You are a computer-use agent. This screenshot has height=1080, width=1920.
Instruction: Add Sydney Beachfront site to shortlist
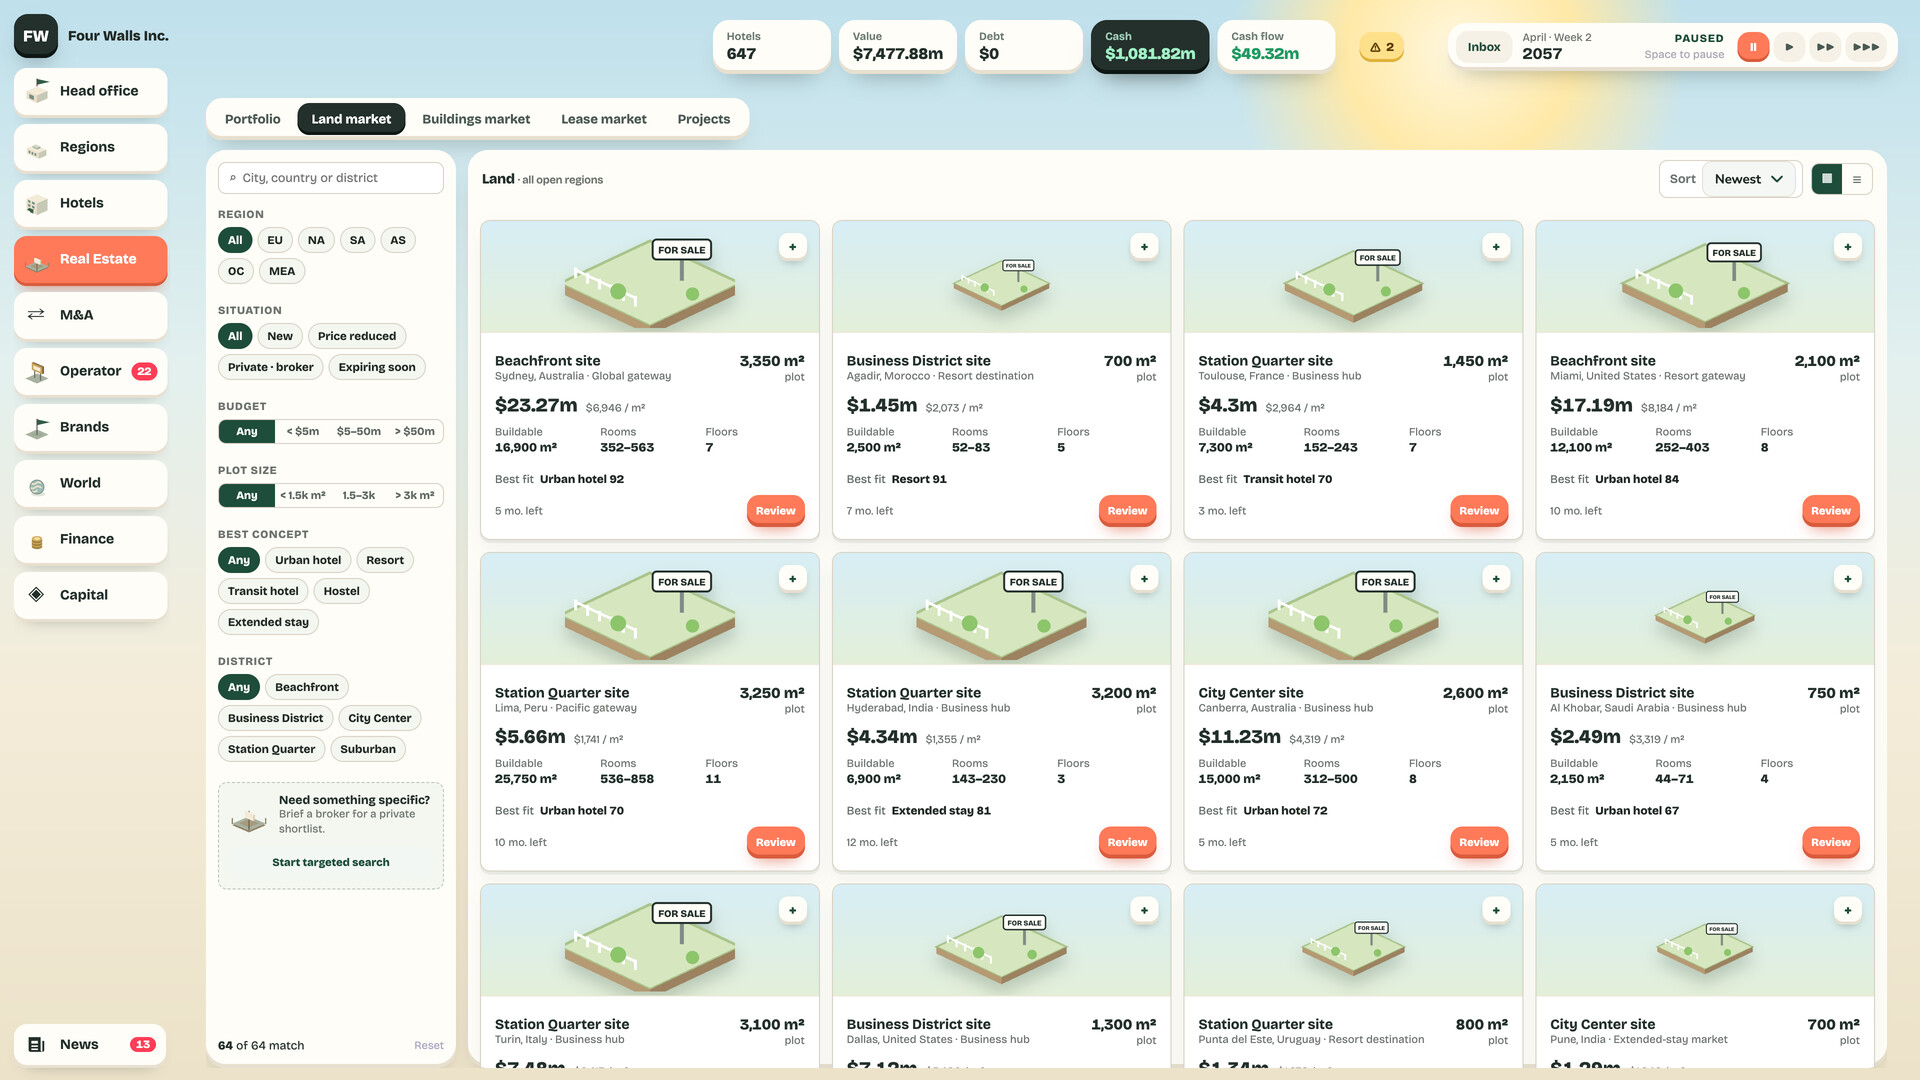(x=792, y=247)
